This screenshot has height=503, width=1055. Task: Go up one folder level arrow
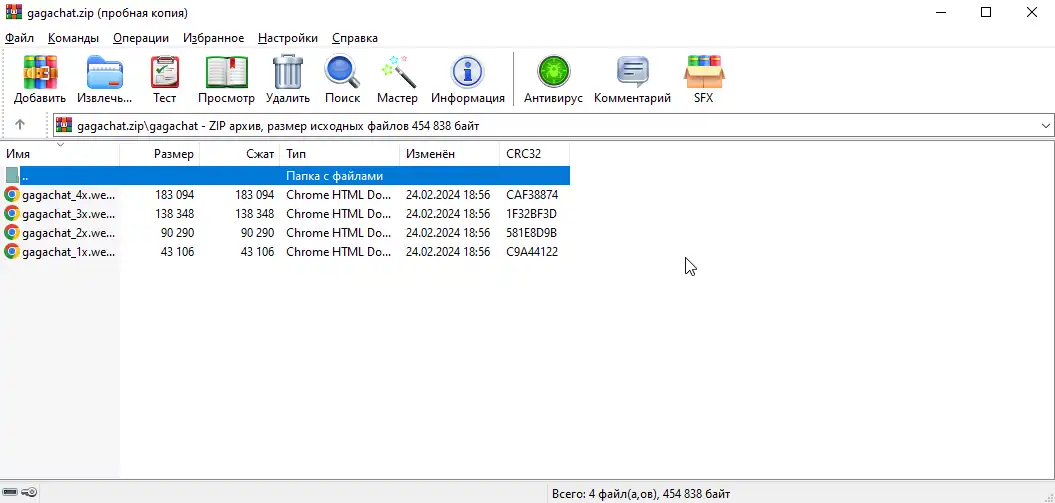click(20, 125)
